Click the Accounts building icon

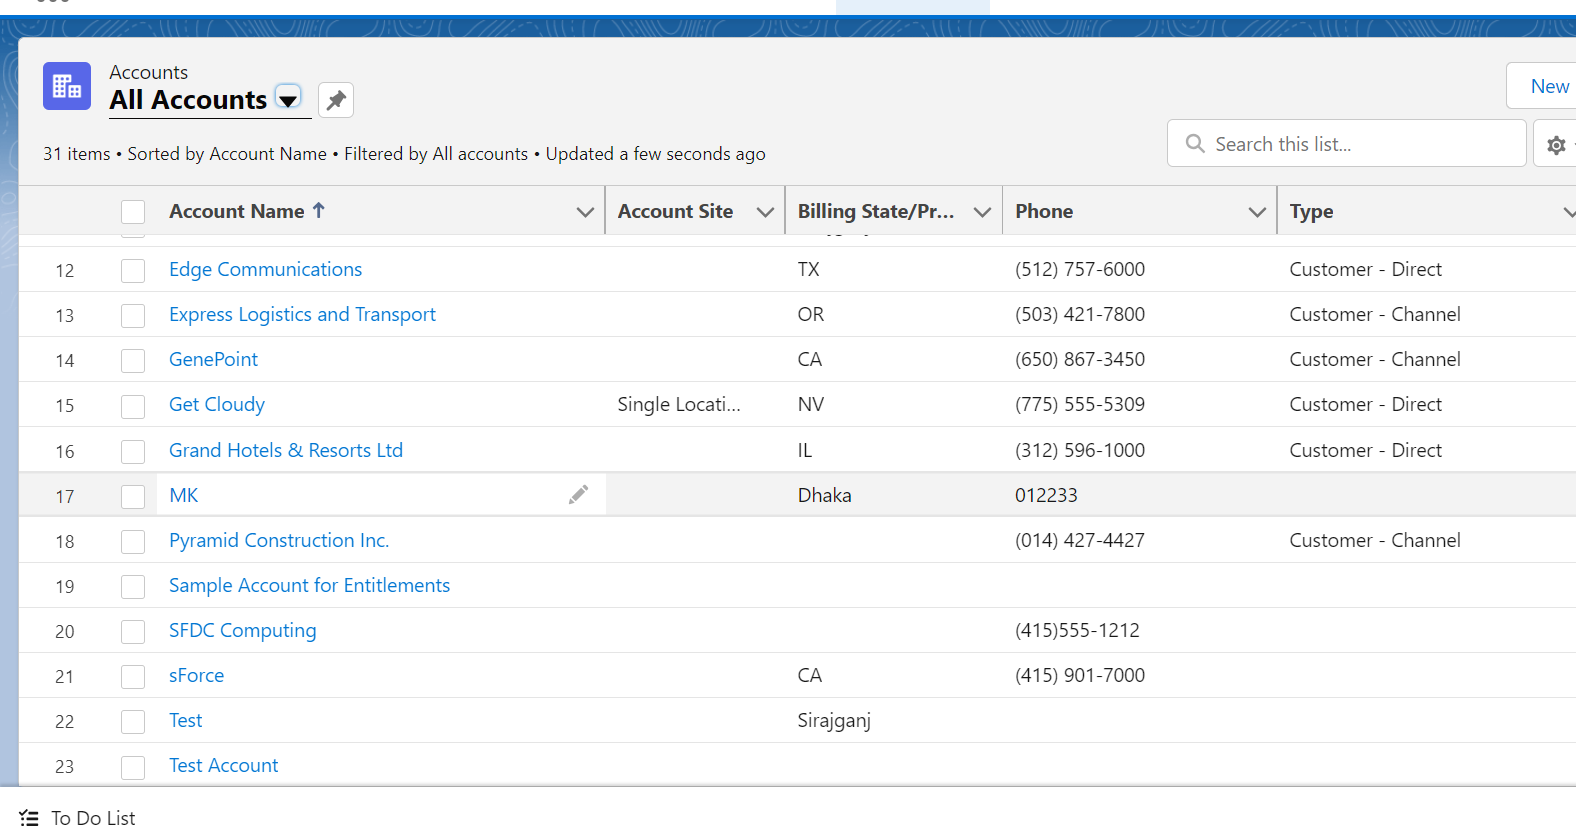point(67,86)
